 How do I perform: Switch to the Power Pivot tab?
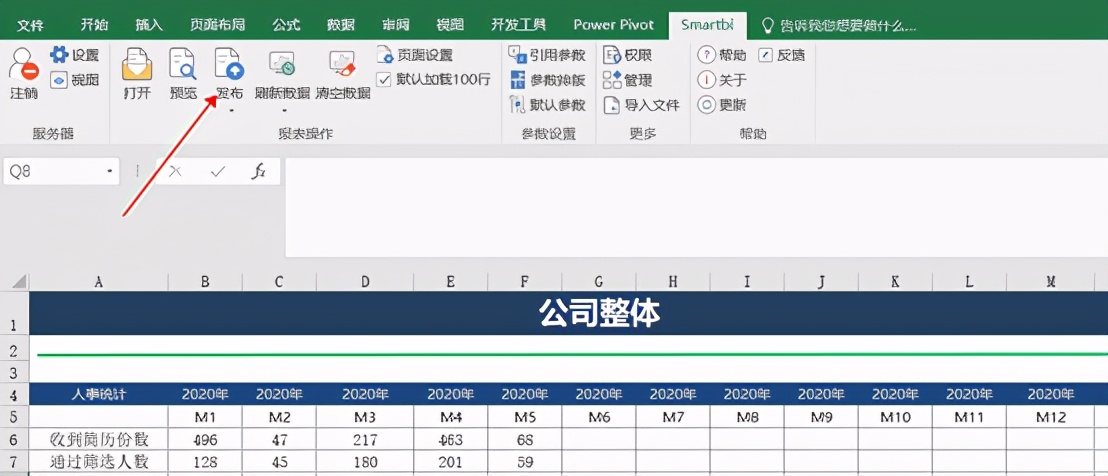coord(613,25)
